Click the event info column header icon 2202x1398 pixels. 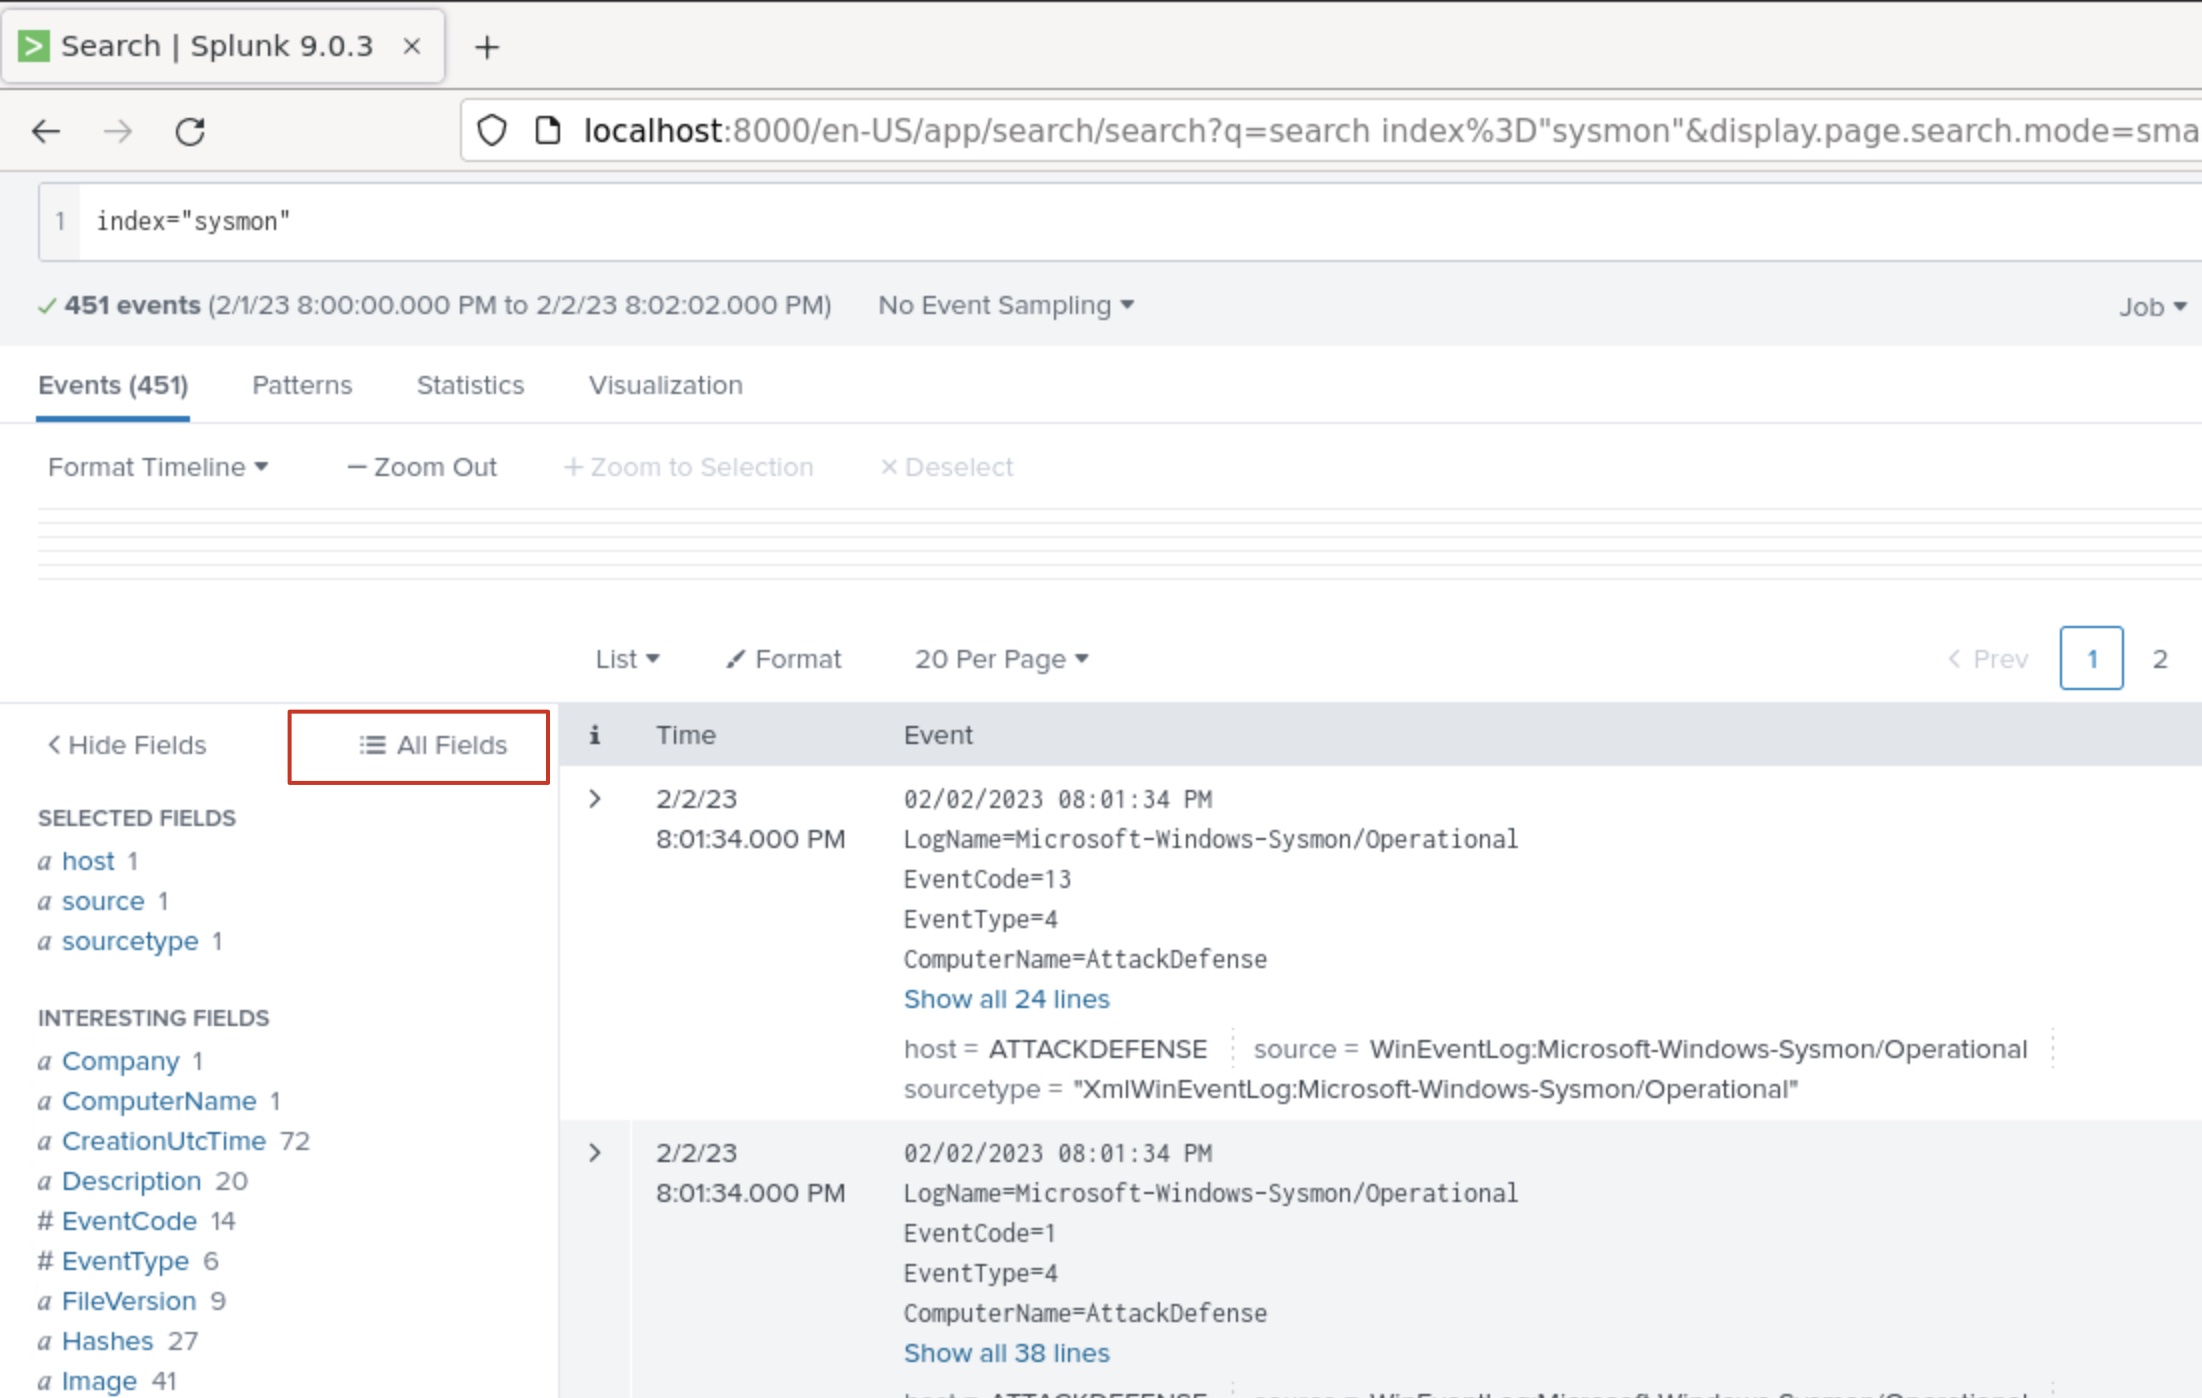[594, 735]
